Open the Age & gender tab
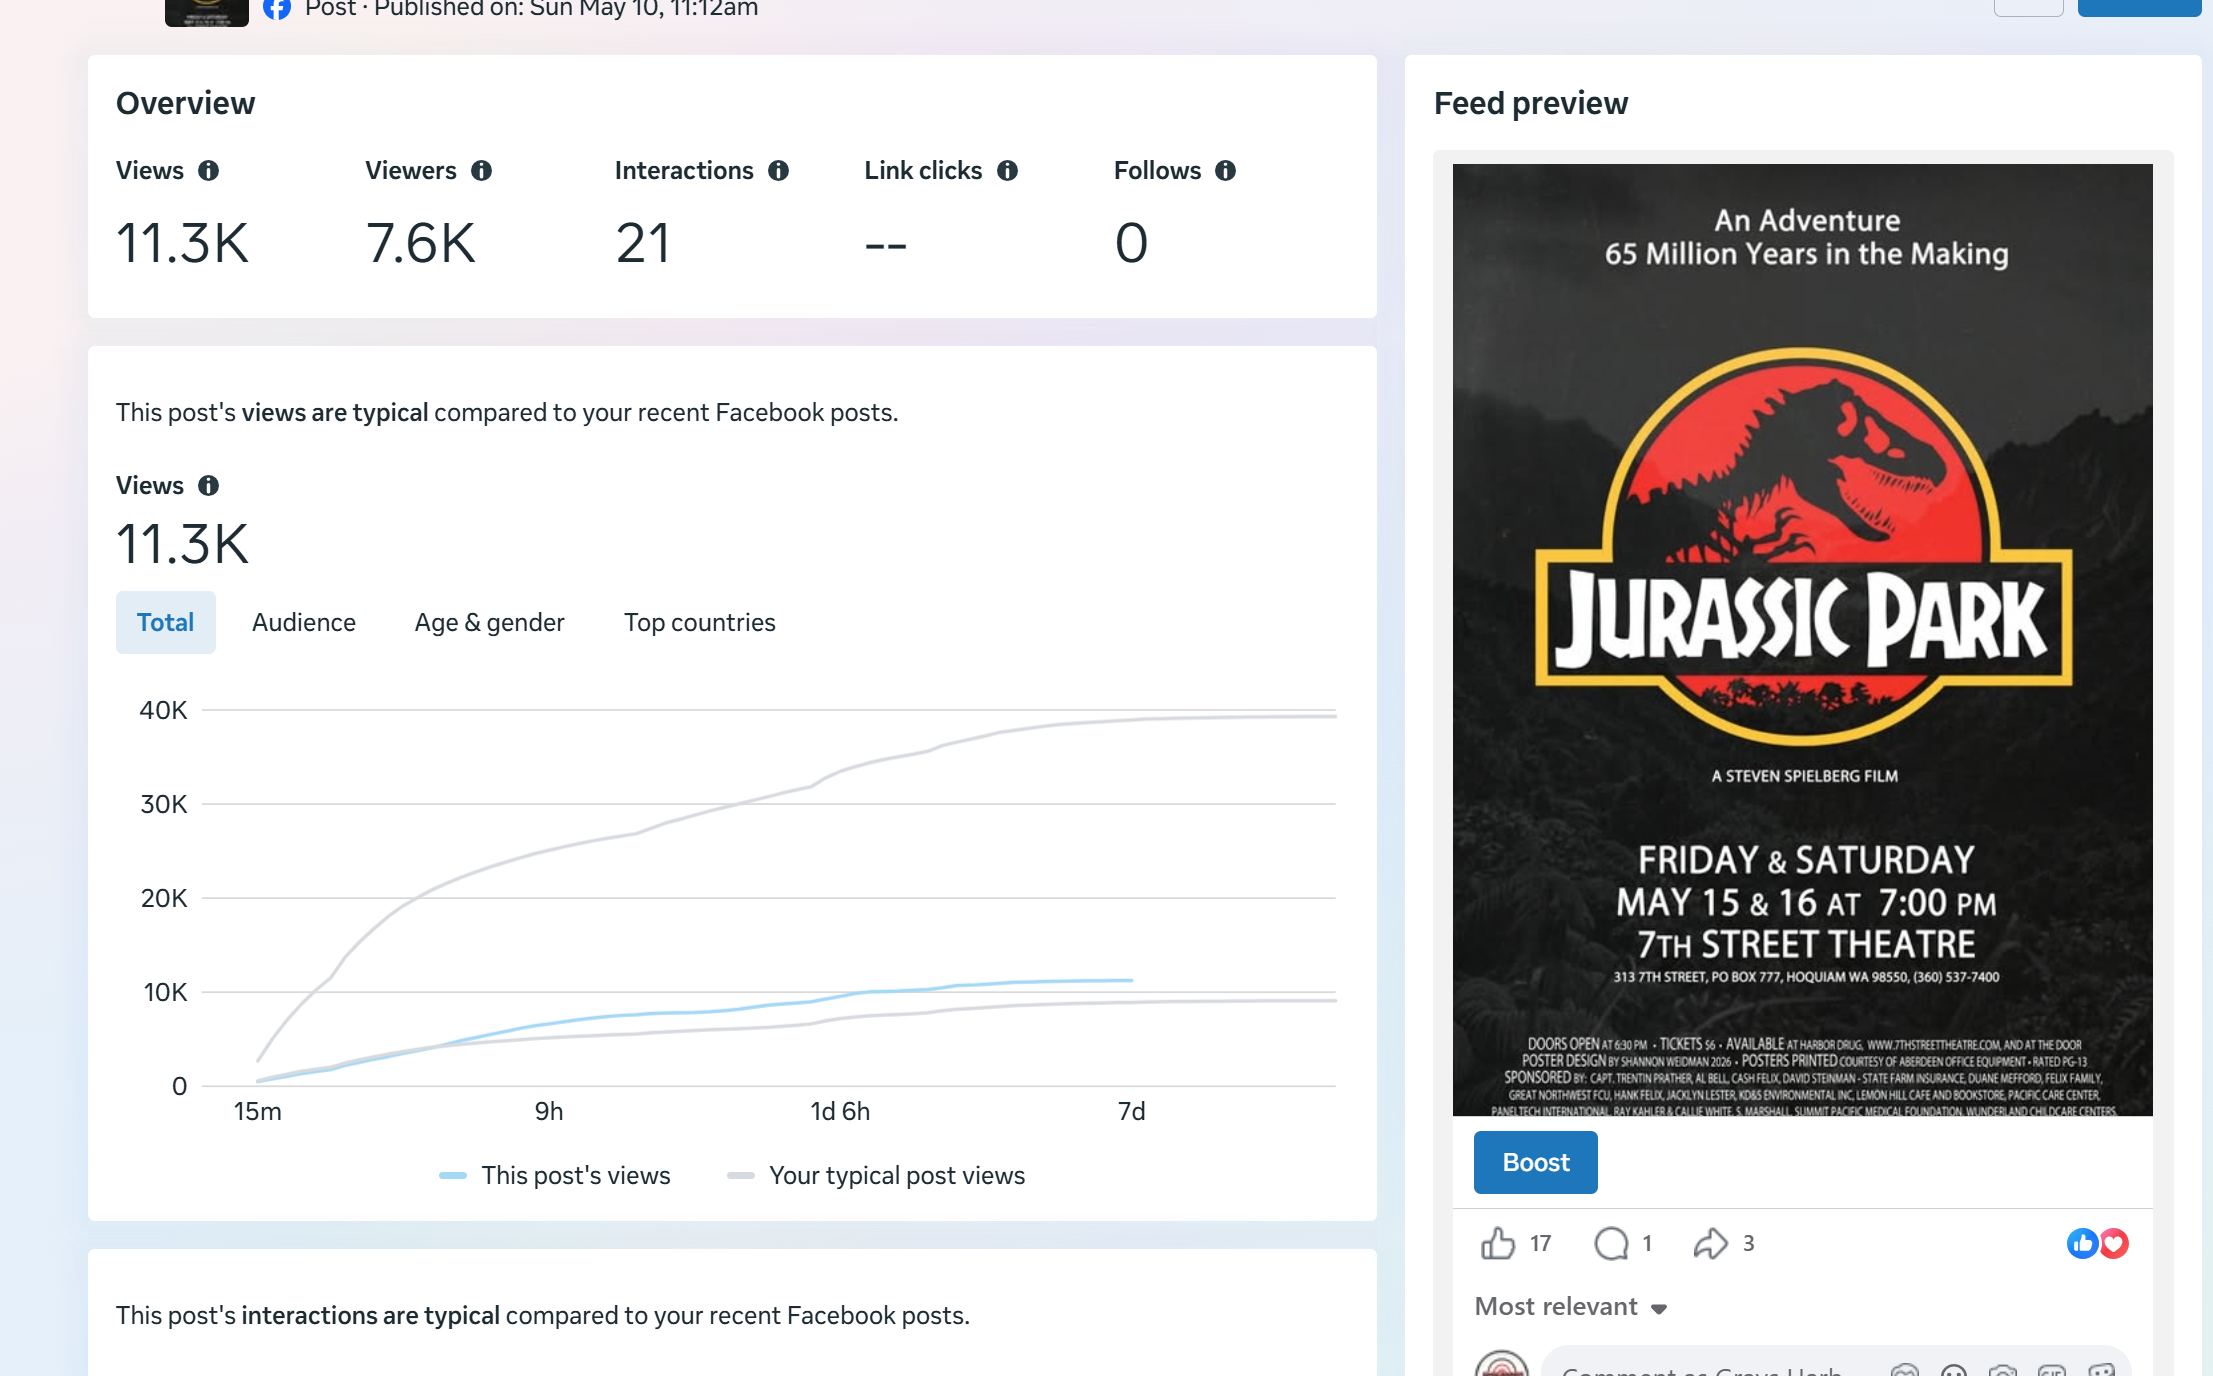The width and height of the screenshot is (2213, 1376). click(490, 622)
